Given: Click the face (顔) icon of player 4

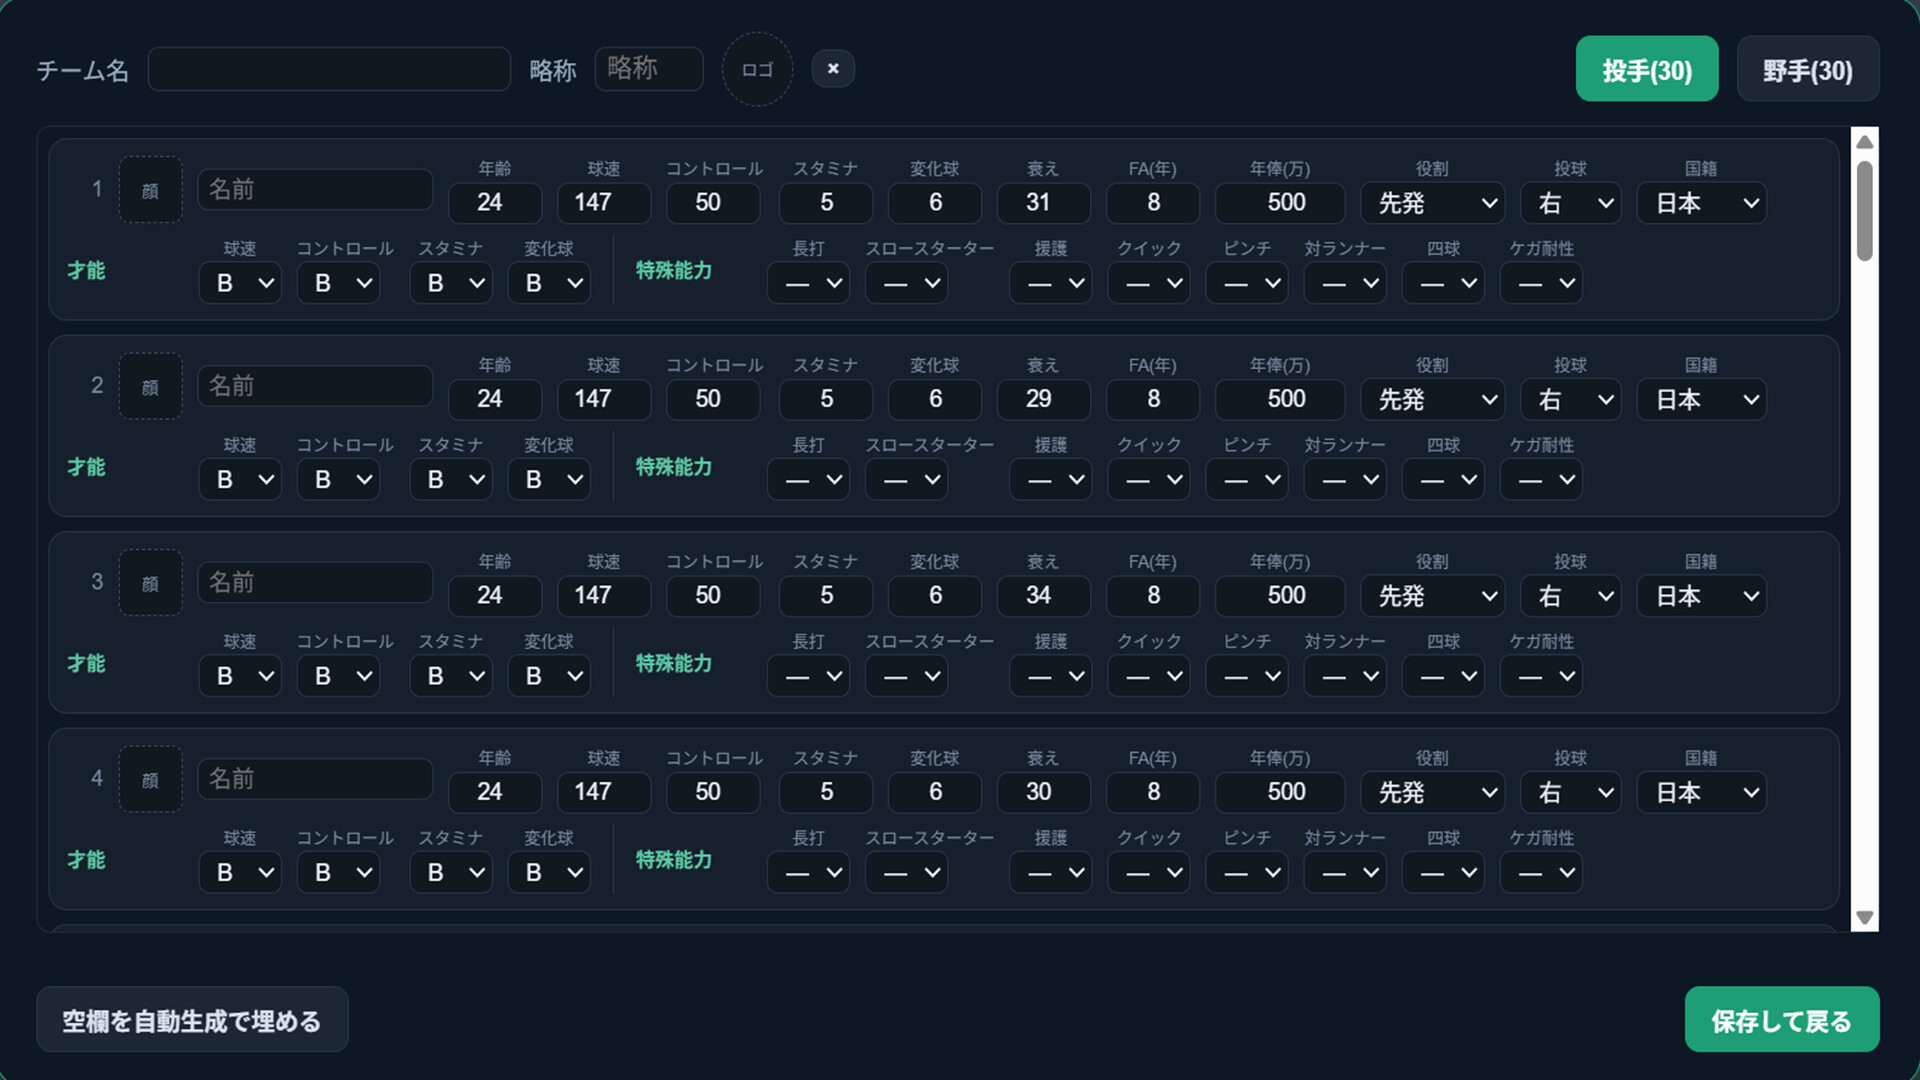Looking at the screenshot, I should click(150, 779).
